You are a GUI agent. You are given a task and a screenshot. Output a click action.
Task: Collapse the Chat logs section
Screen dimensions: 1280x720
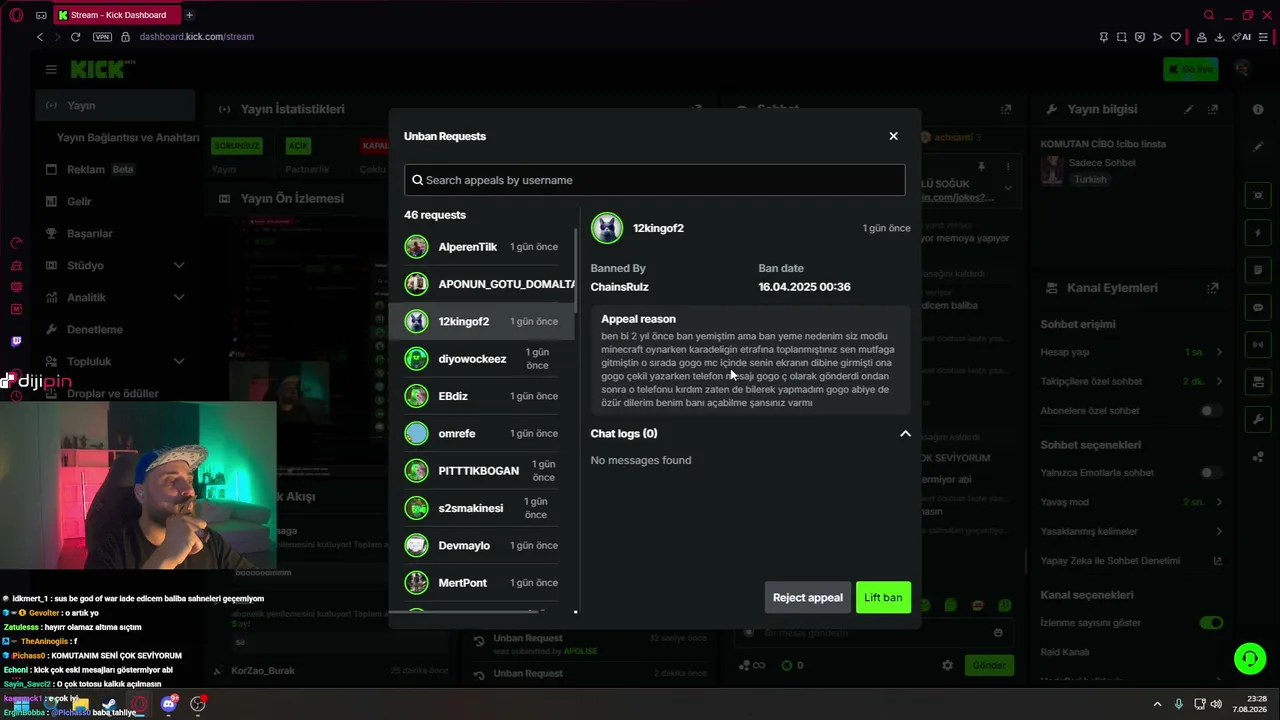pos(905,434)
